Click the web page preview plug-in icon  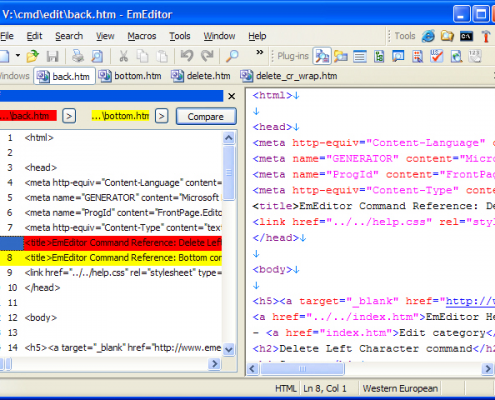456,56
